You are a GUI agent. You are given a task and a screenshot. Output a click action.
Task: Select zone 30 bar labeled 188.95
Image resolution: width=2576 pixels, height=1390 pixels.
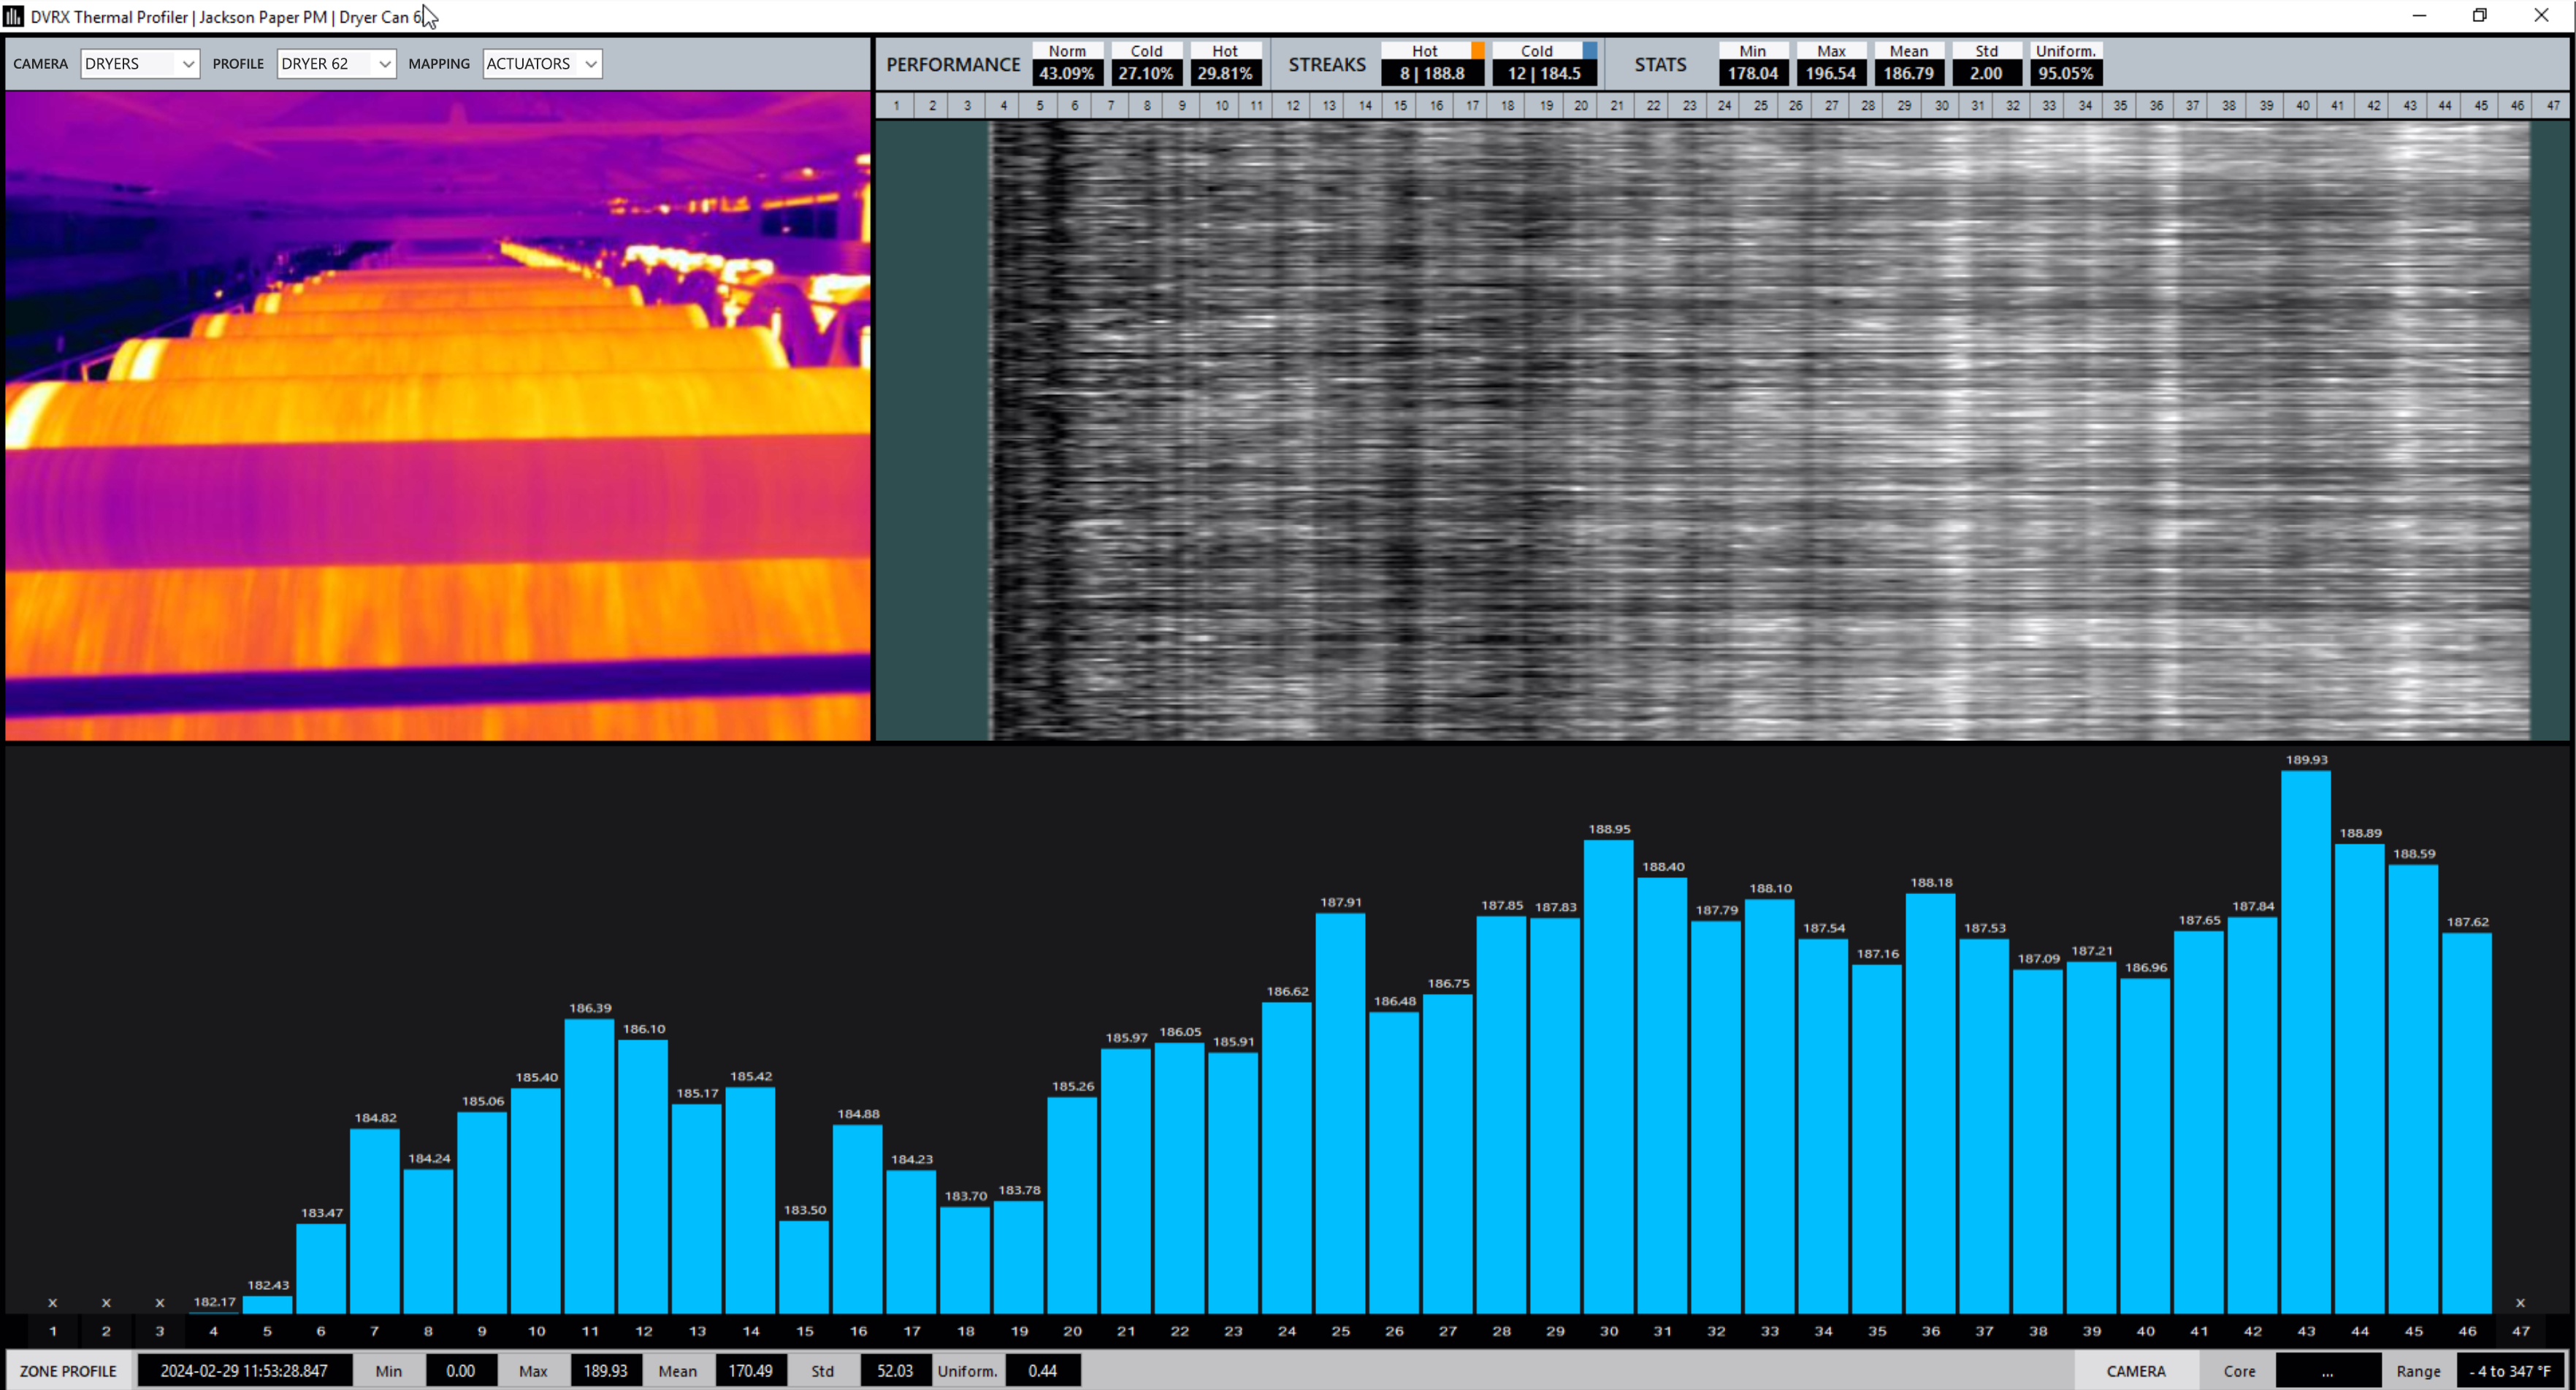pos(1609,1076)
